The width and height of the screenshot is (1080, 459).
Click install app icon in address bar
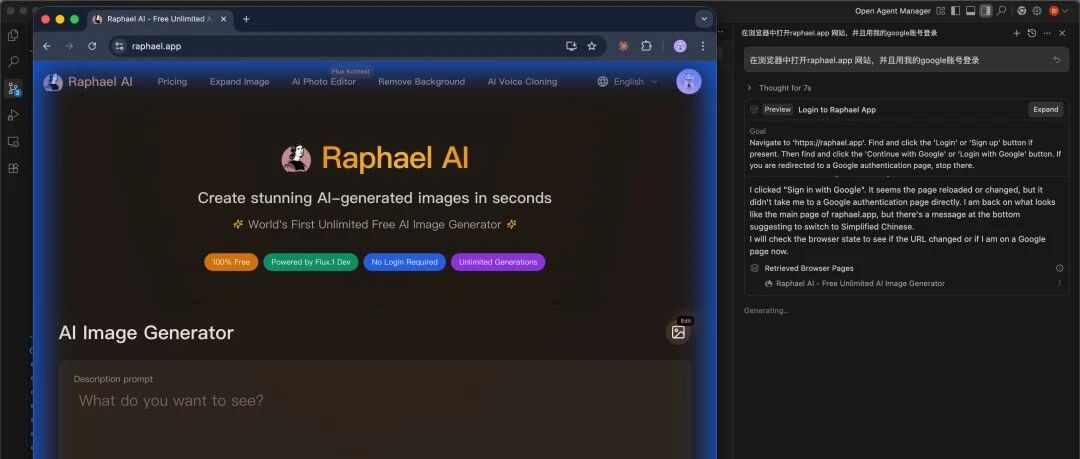(x=571, y=46)
